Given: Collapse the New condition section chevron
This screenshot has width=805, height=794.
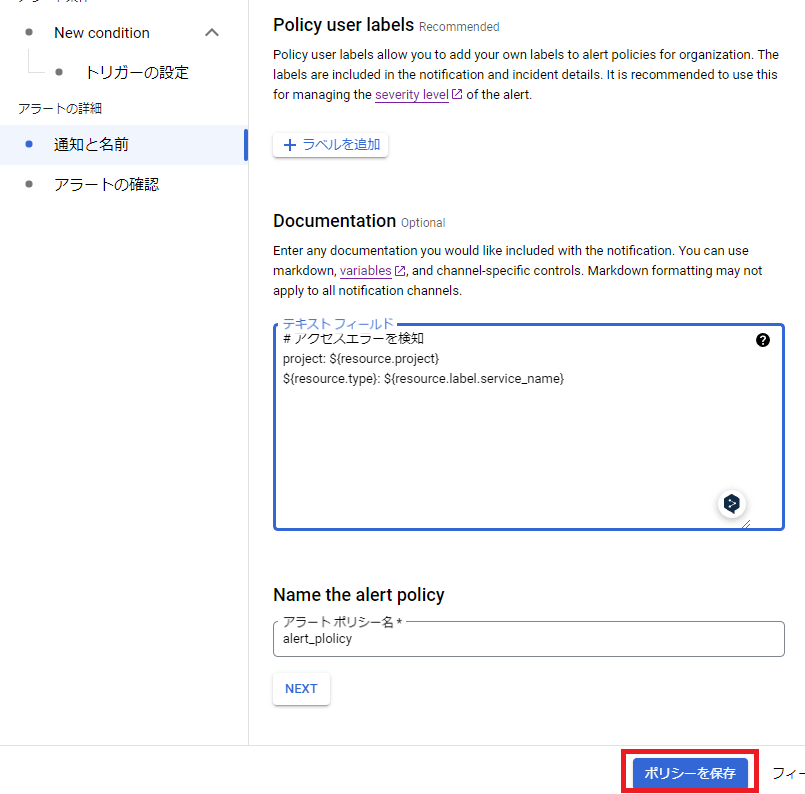Looking at the screenshot, I should (212, 33).
